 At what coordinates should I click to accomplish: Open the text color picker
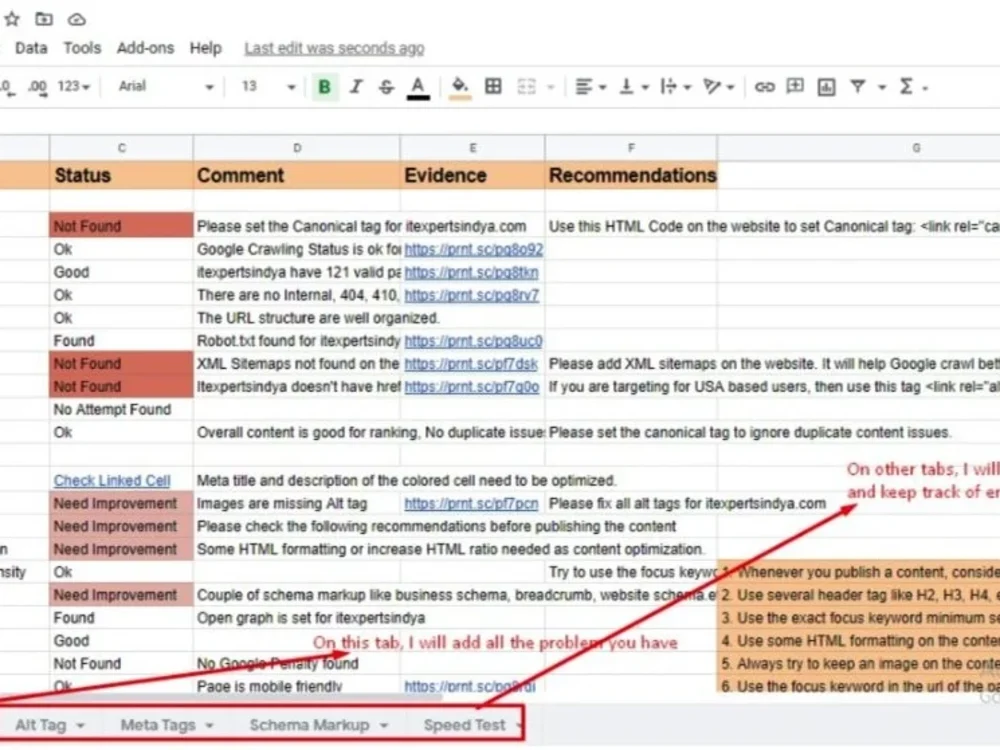(x=418, y=88)
